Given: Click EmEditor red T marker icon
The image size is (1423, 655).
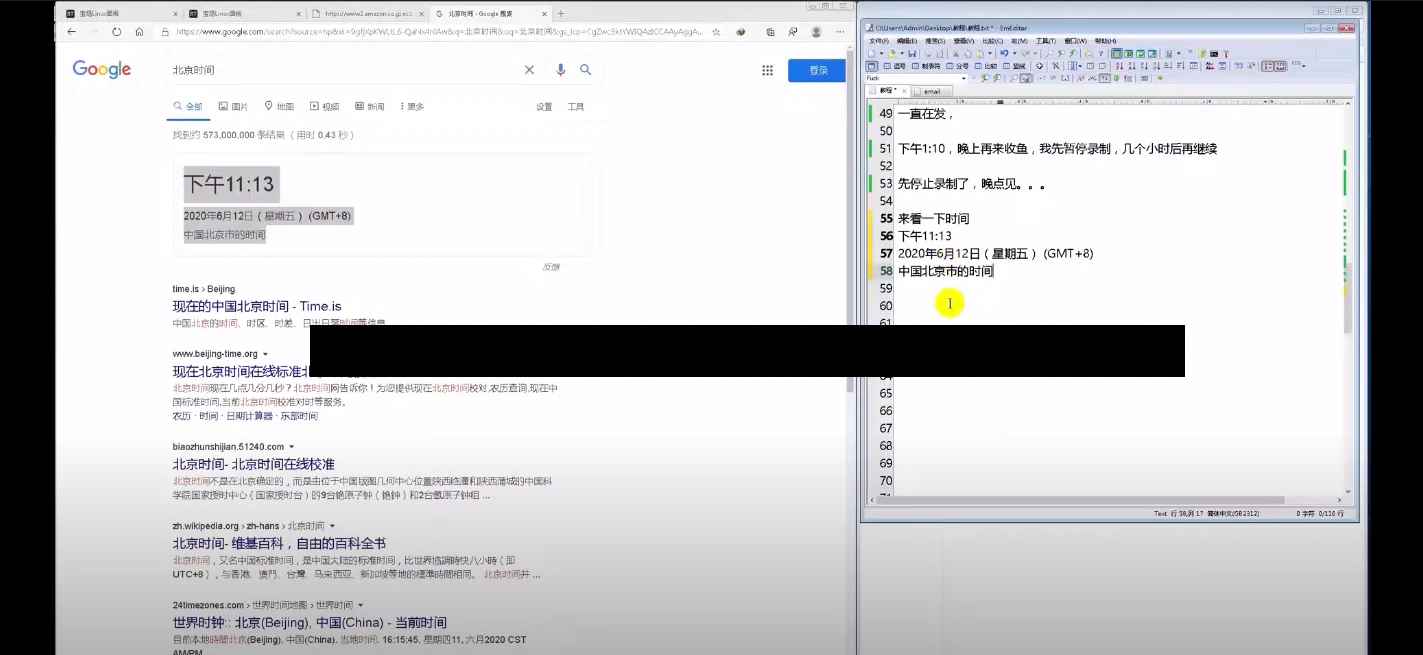Looking at the screenshot, I should 1226,53.
